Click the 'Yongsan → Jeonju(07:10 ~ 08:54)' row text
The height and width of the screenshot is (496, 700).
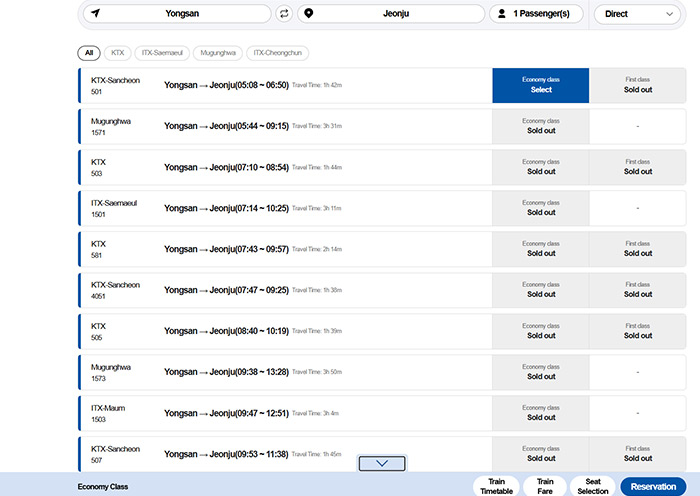coord(226,167)
